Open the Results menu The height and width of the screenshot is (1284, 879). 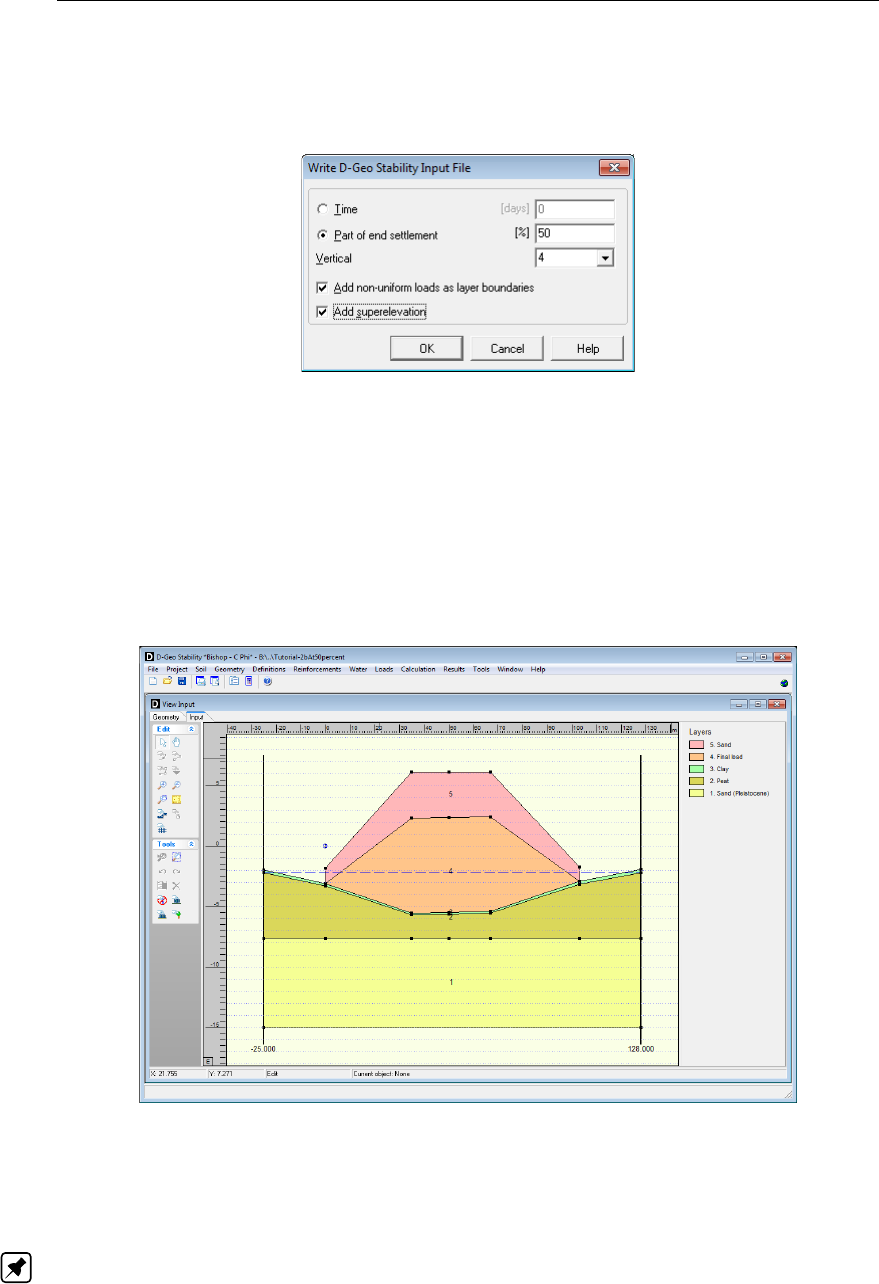(x=455, y=668)
